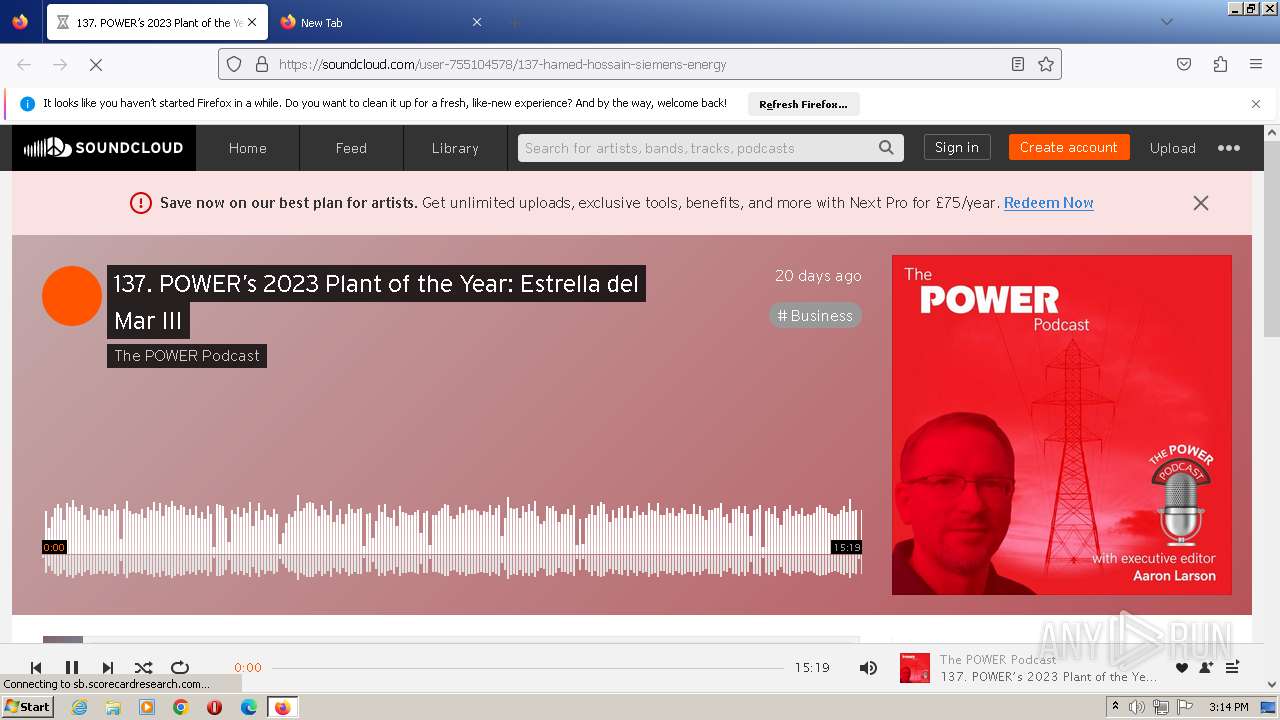
Task: Toggle reader view icon
Action: [x=1018, y=64]
